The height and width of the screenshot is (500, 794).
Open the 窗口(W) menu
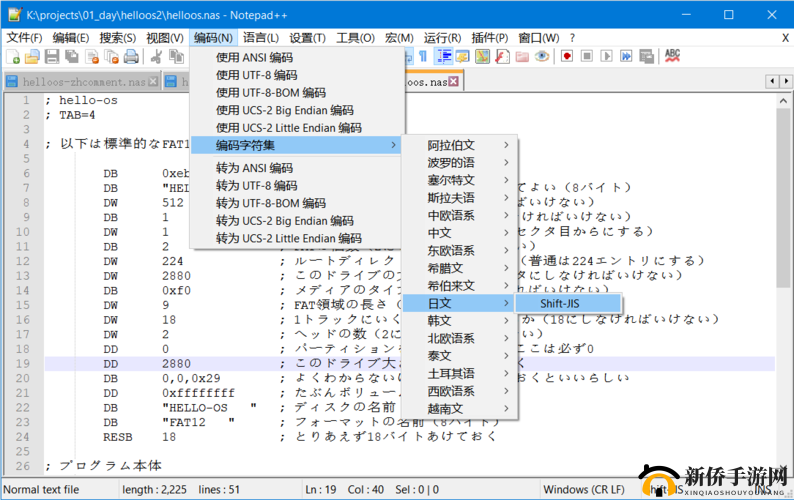pos(539,38)
